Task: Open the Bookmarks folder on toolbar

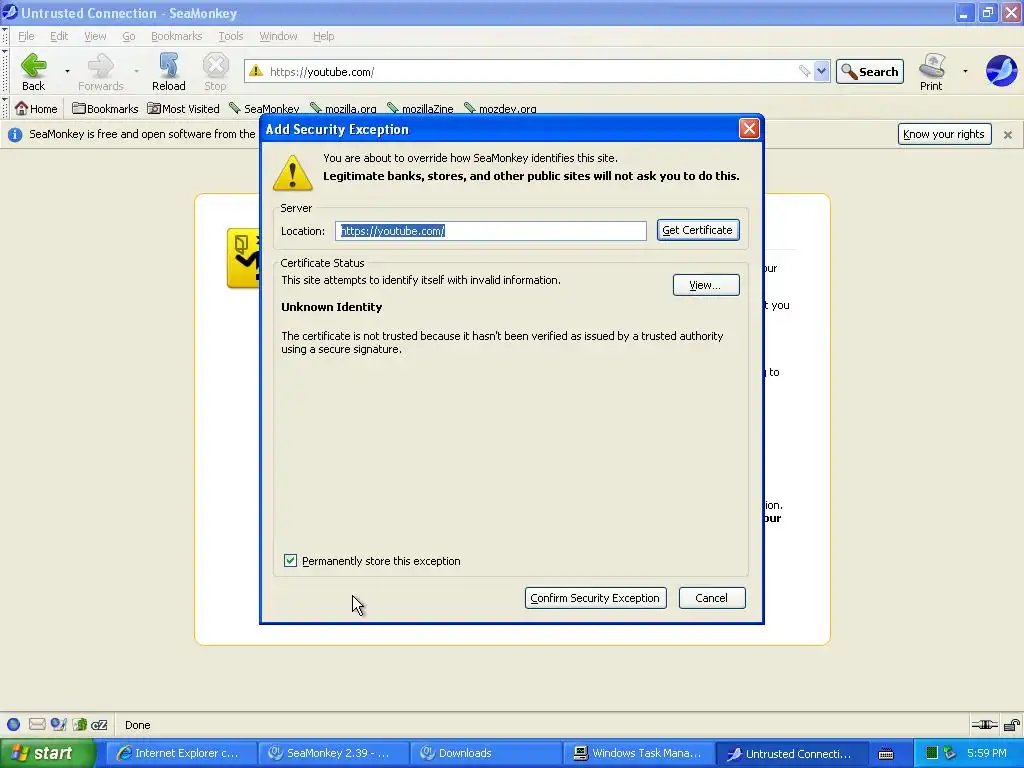Action: [x=105, y=108]
